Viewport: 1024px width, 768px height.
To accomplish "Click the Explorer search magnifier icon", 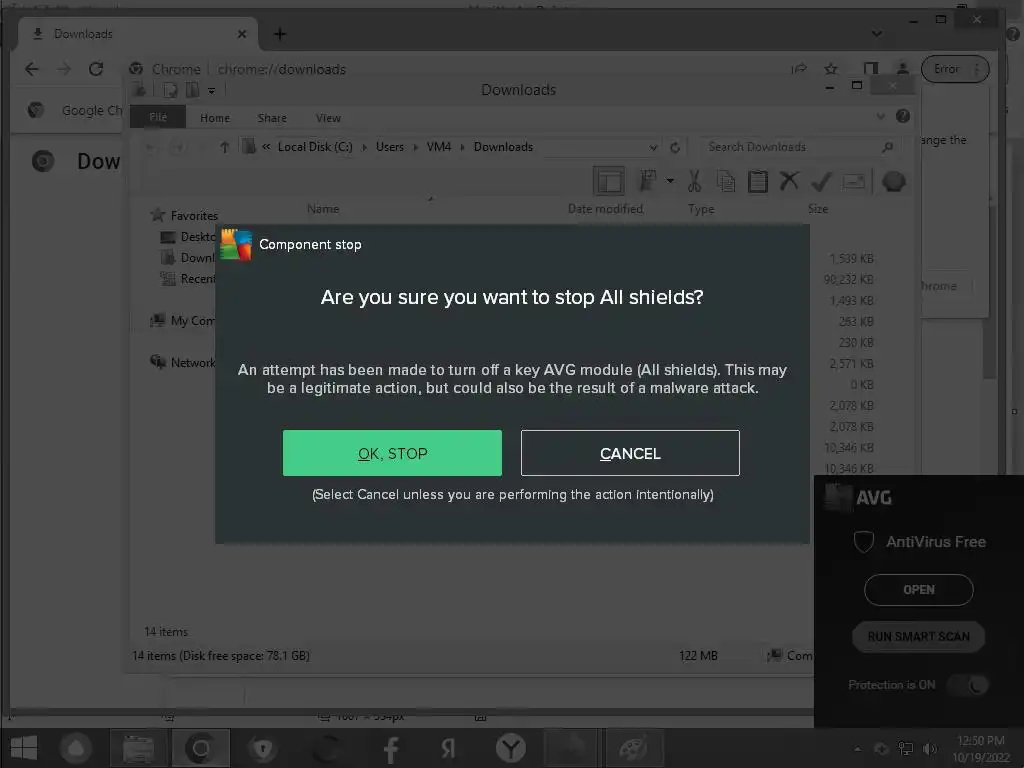I will coord(887,147).
